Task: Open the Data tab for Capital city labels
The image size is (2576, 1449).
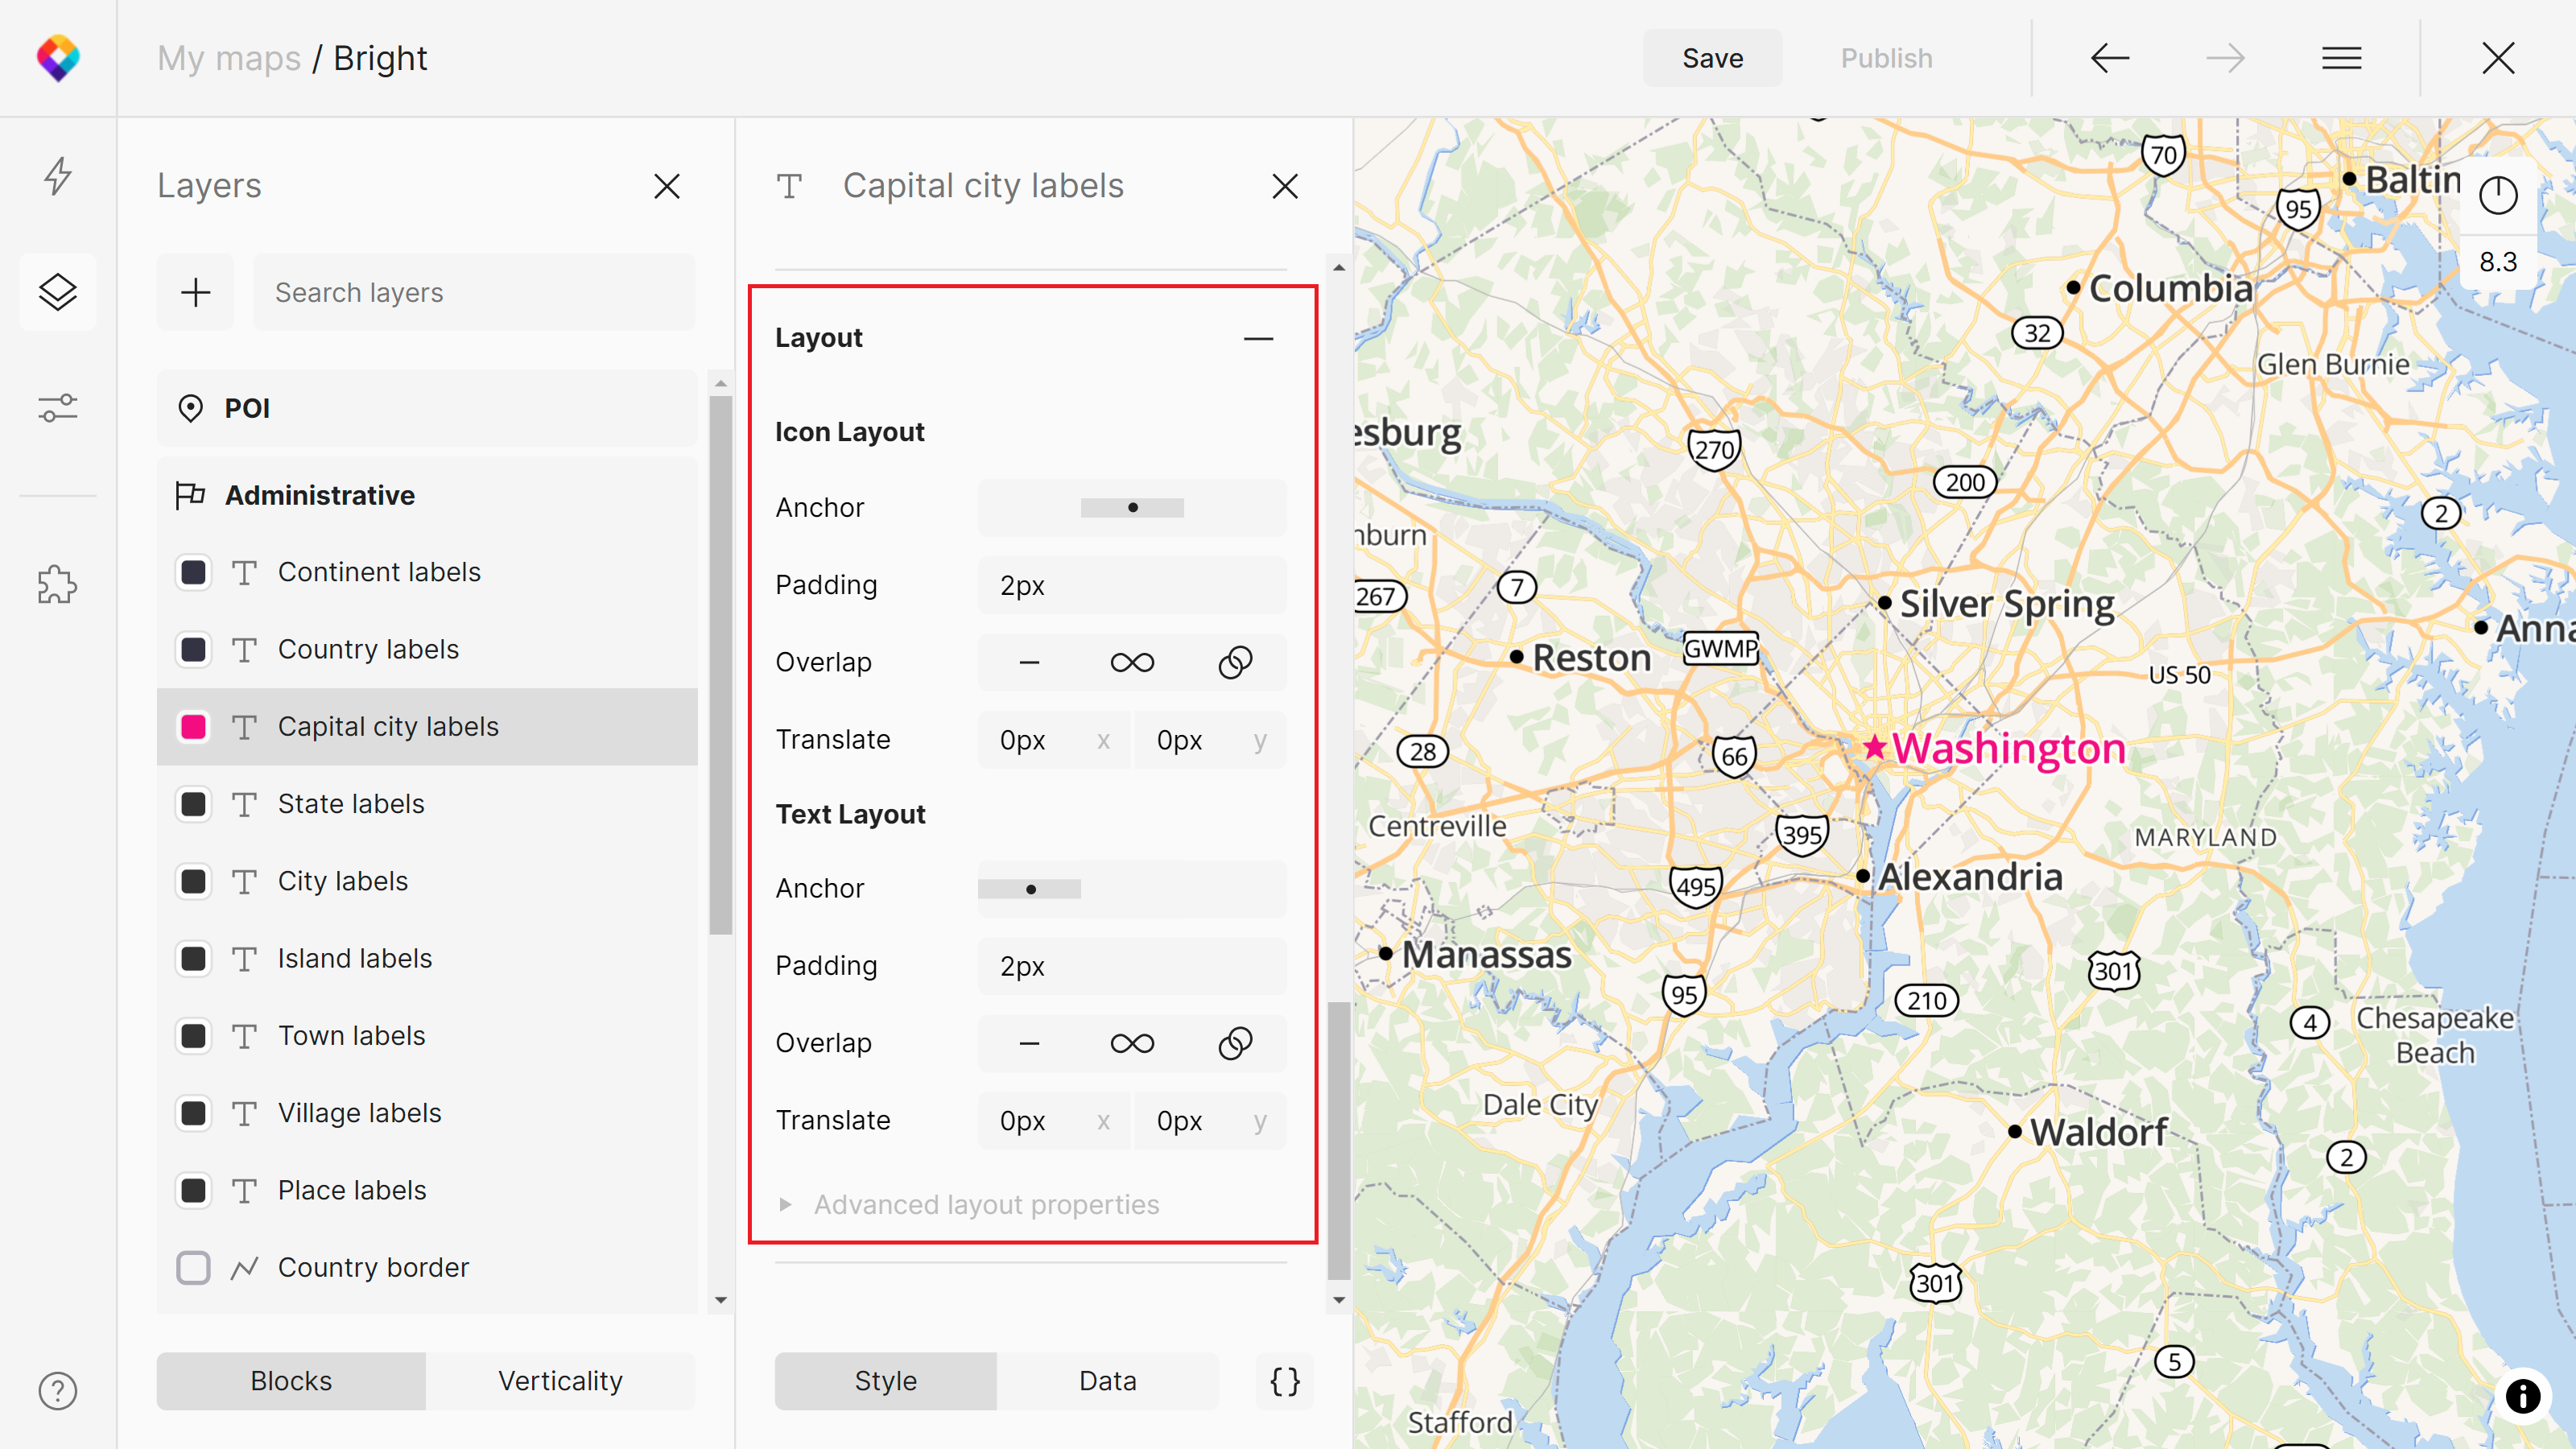Action: [1106, 1381]
